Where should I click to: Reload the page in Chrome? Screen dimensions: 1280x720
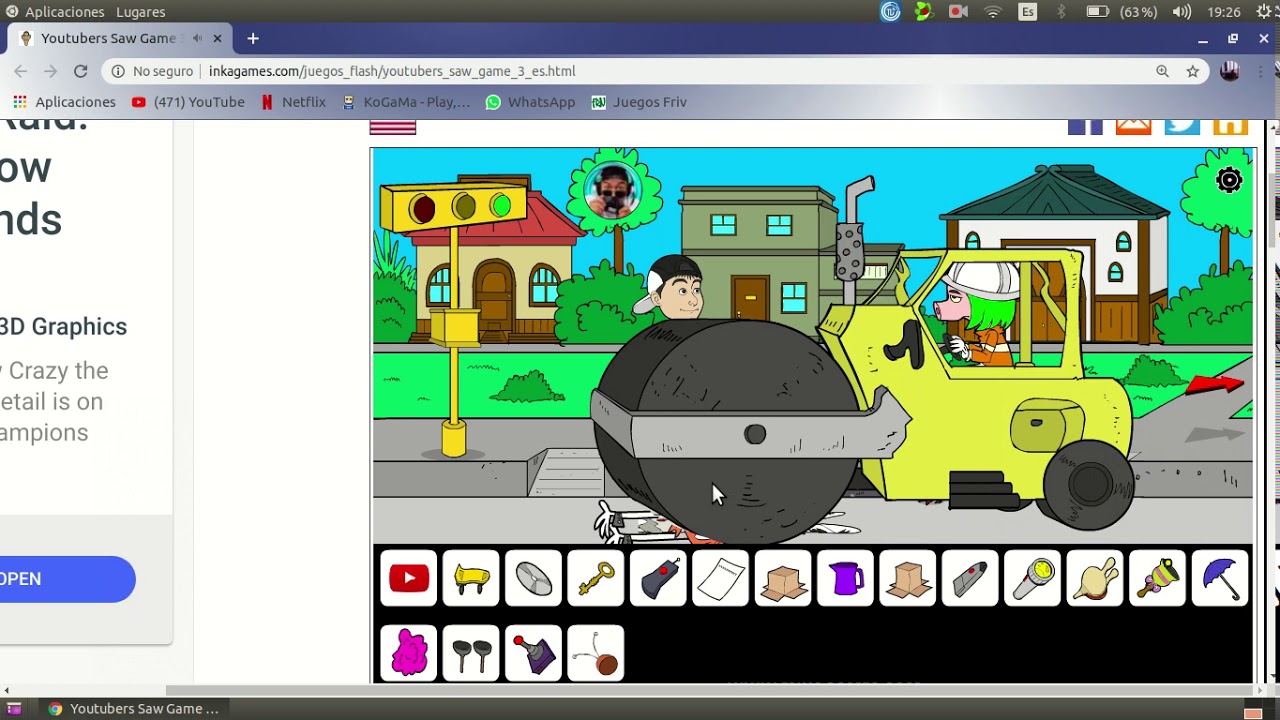[81, 71]
